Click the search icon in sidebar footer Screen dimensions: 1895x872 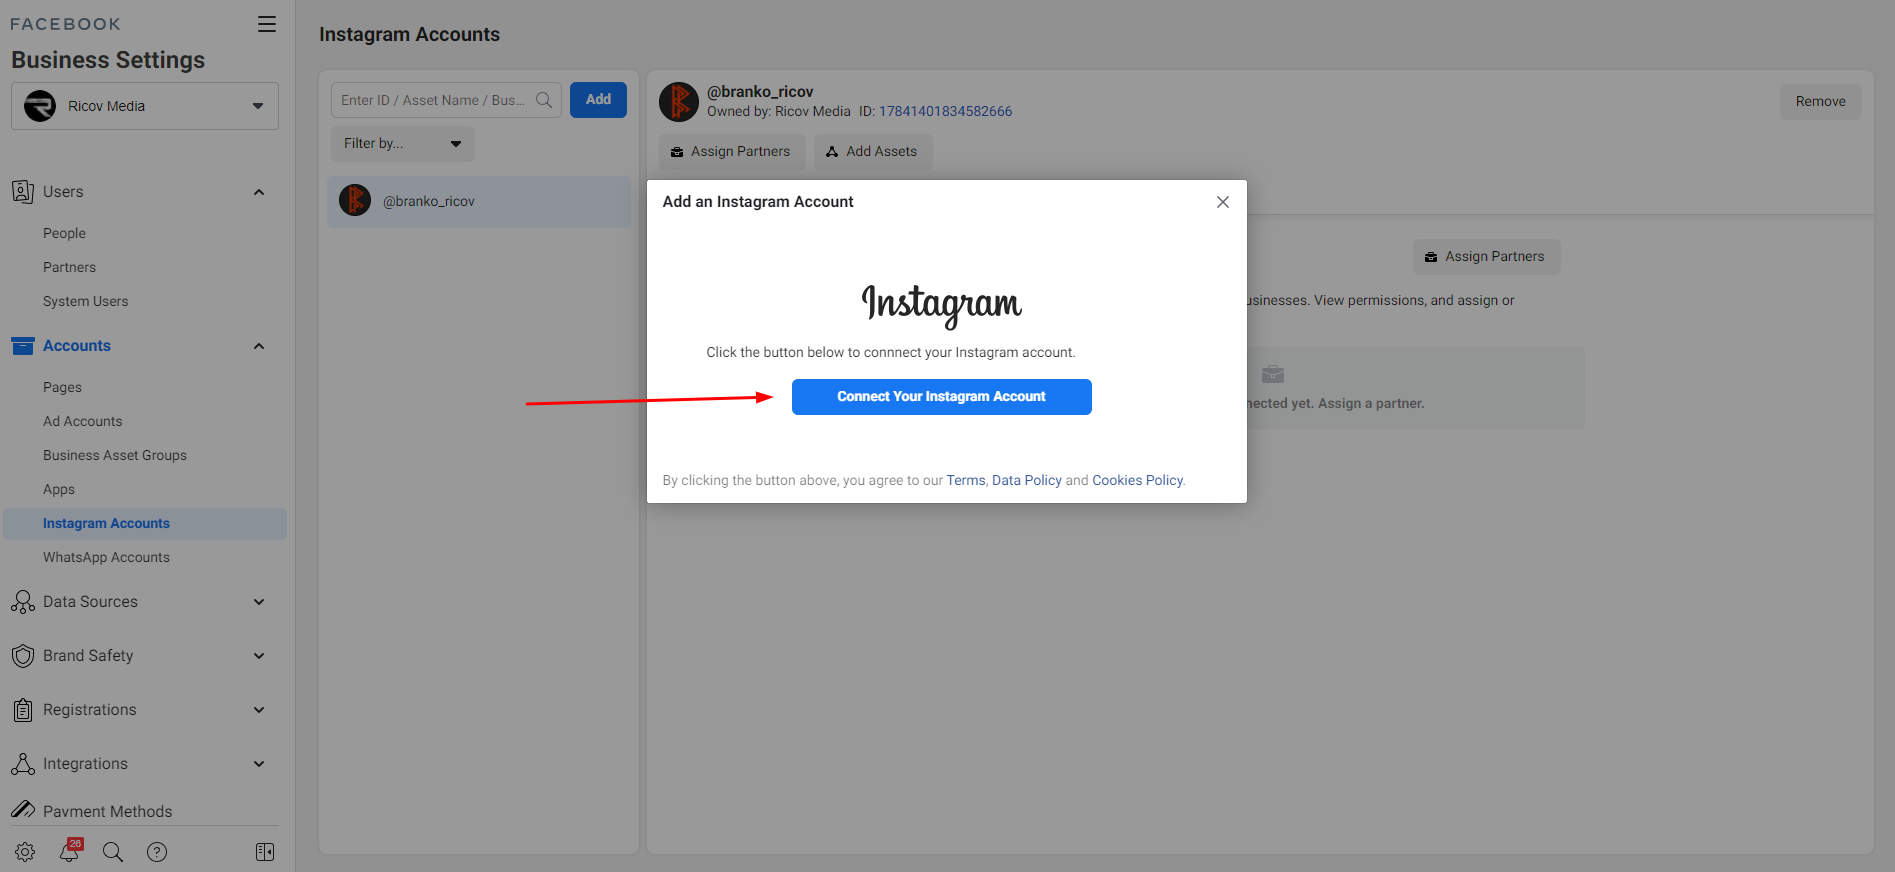pos(113,852)
